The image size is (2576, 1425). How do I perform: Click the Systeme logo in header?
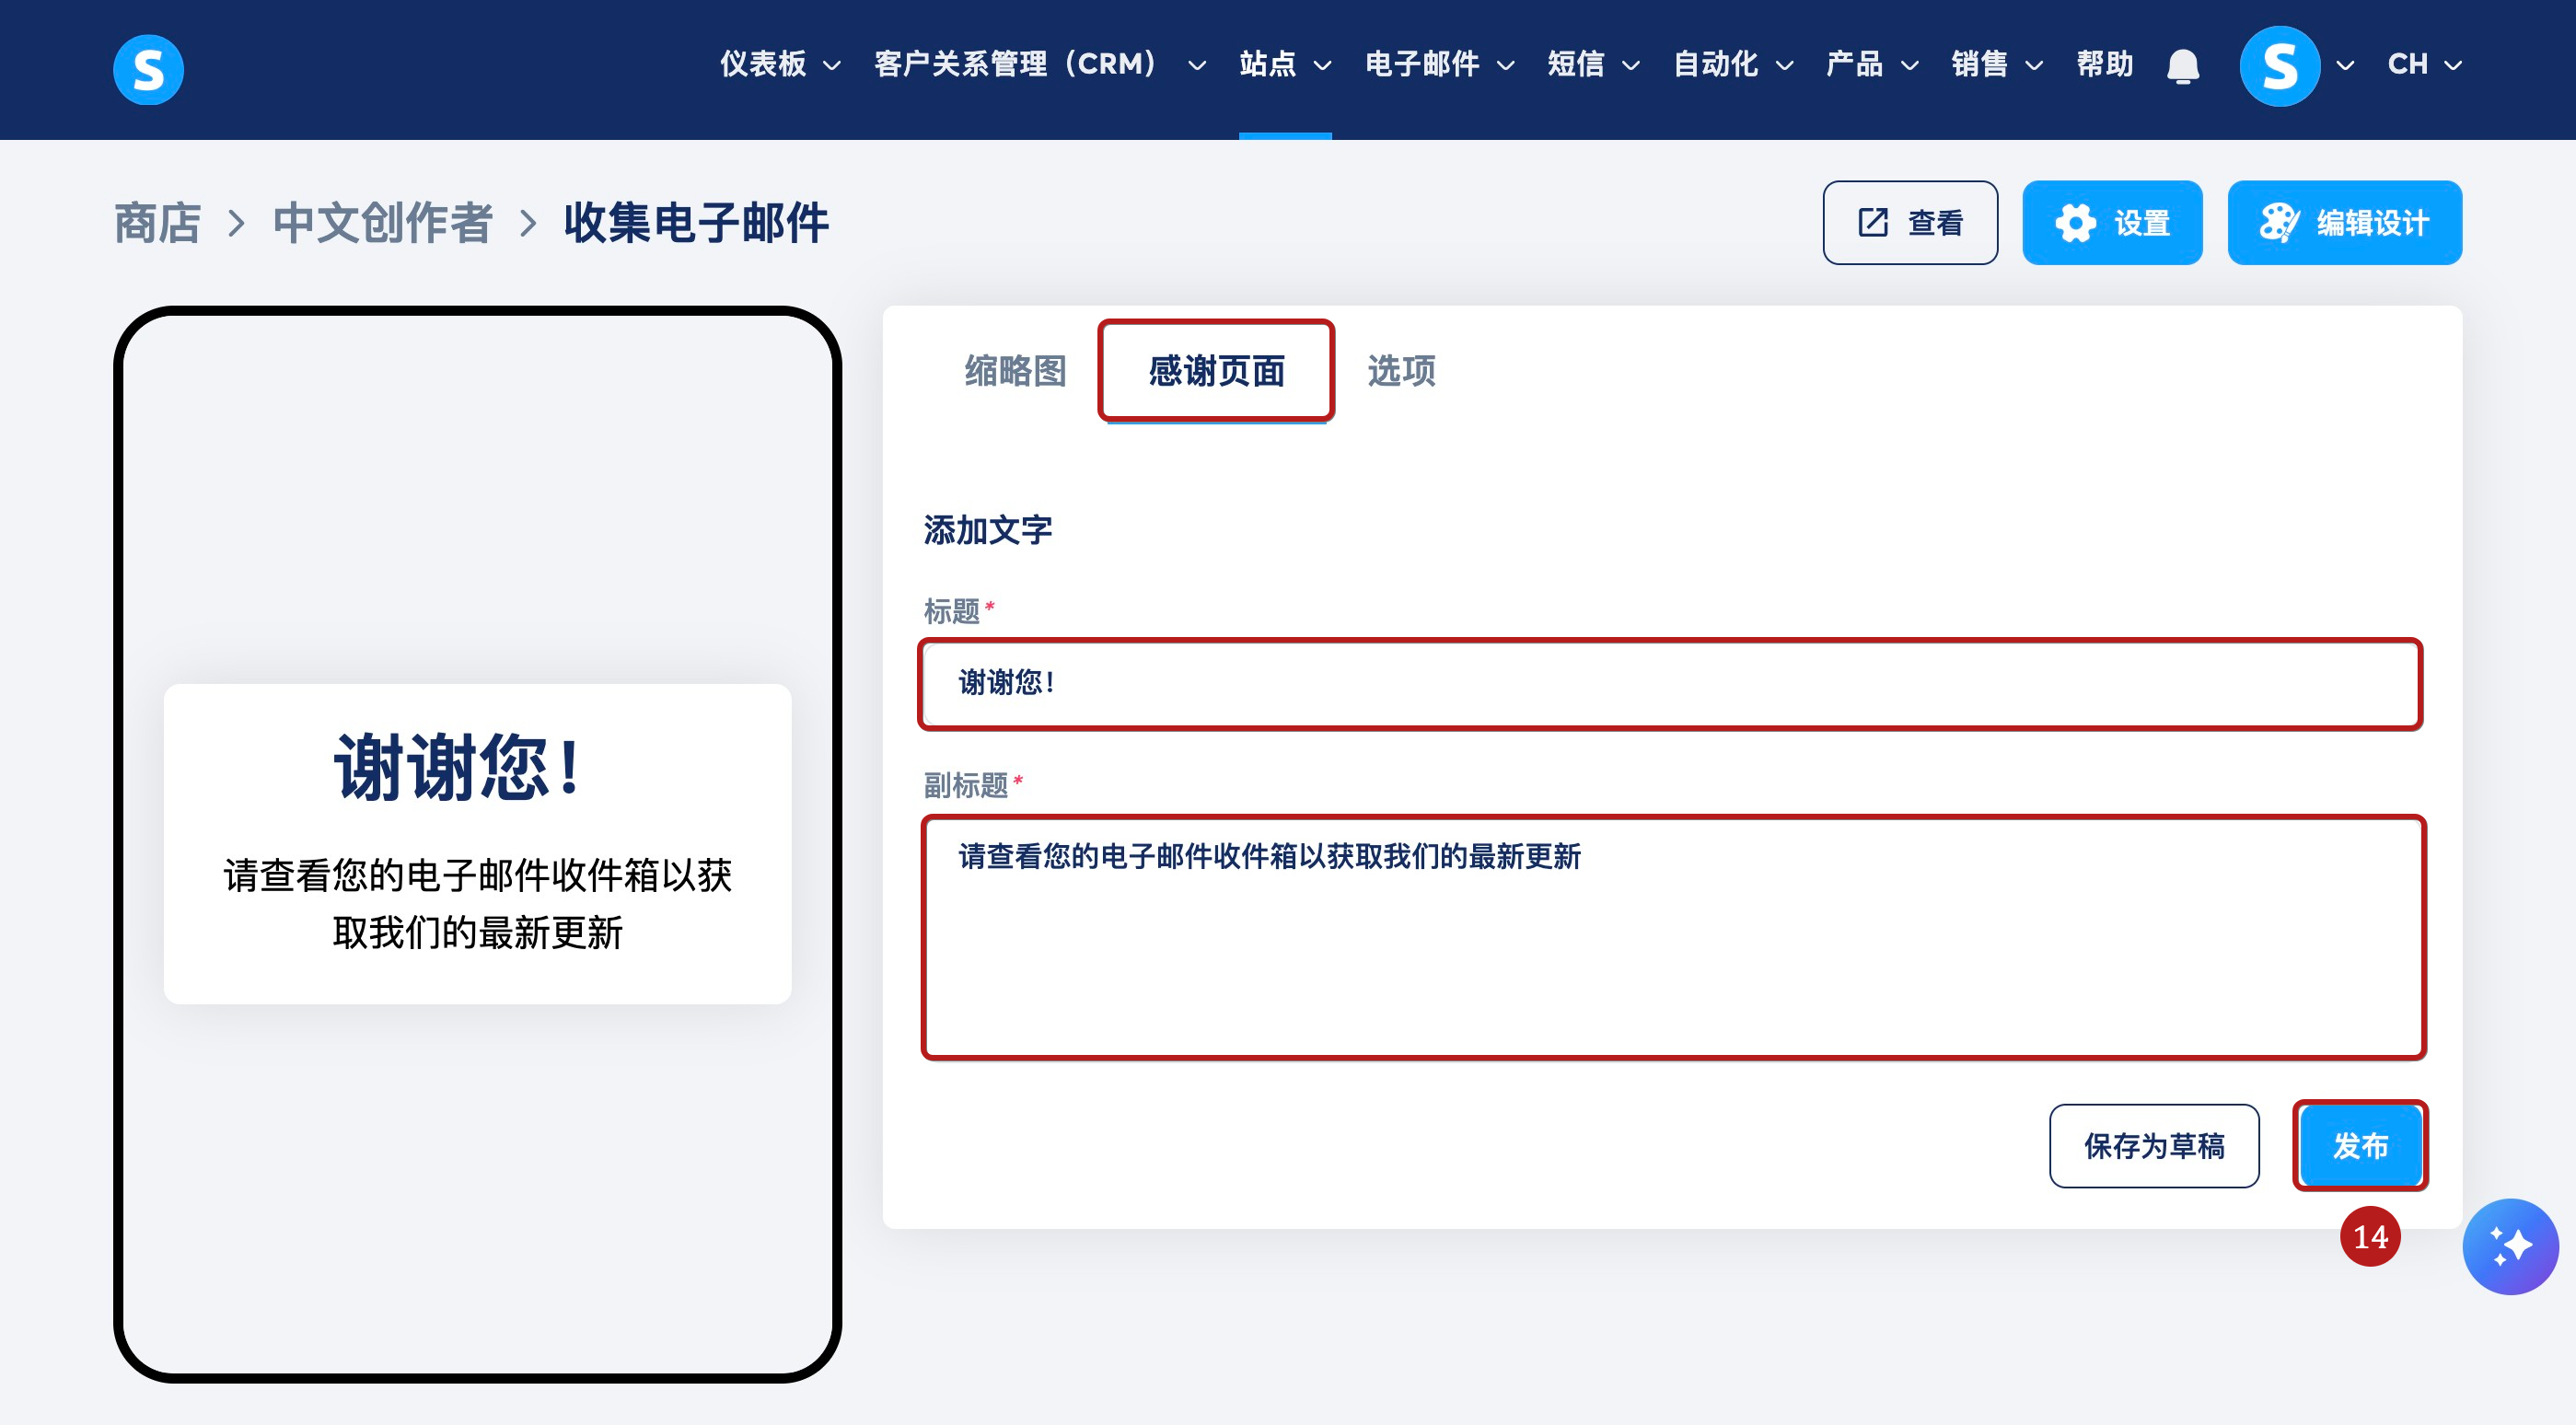pyautogui.click(x=148, y=68)
